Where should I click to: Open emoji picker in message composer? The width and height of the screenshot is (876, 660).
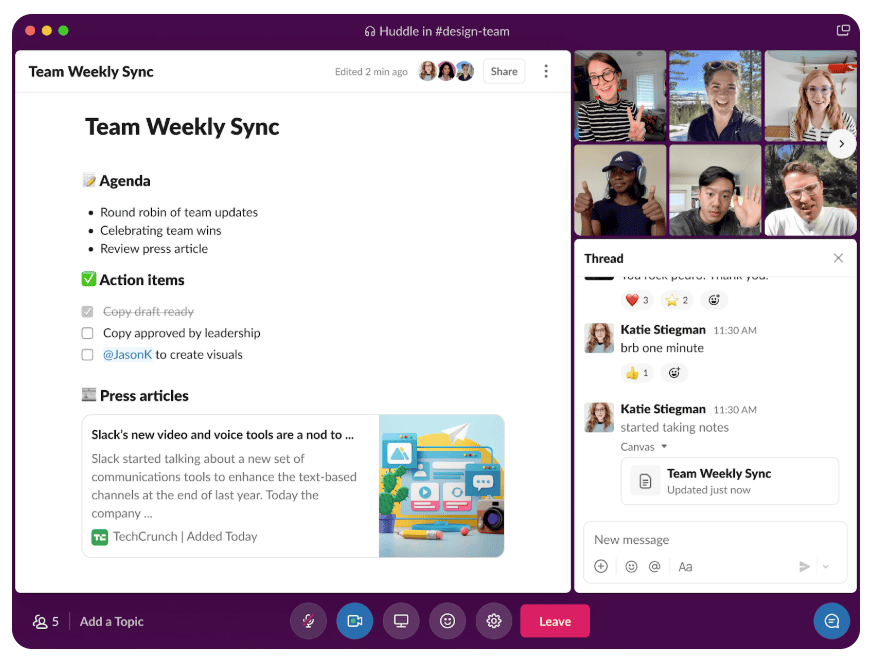coord(631,566)
